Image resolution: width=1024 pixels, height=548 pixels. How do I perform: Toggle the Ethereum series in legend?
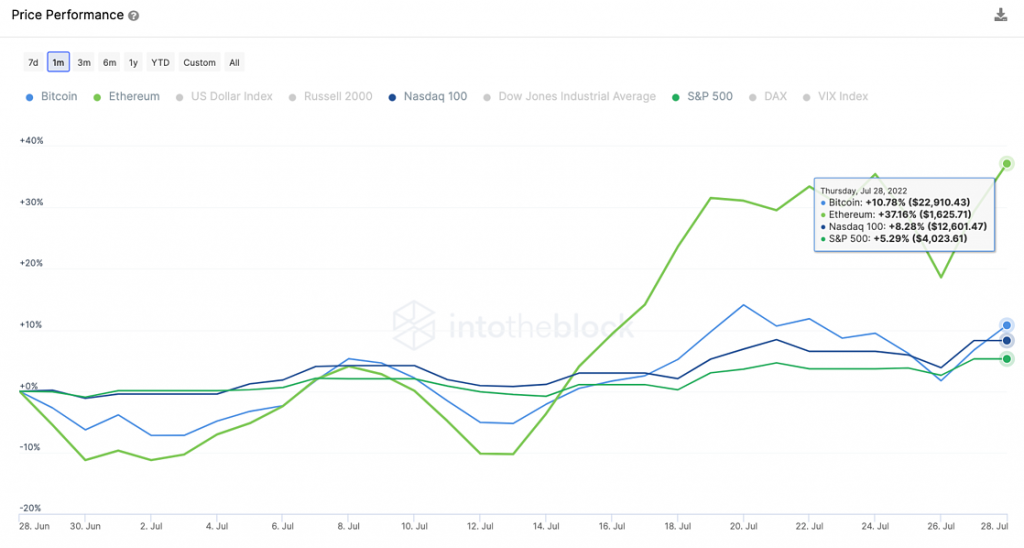127,97
